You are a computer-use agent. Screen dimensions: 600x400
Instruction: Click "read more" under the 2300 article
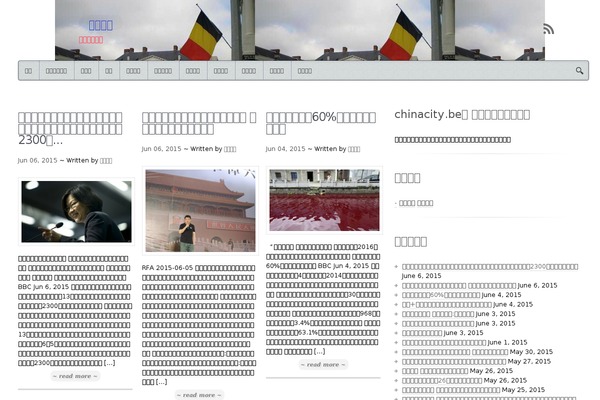[75, 376]
